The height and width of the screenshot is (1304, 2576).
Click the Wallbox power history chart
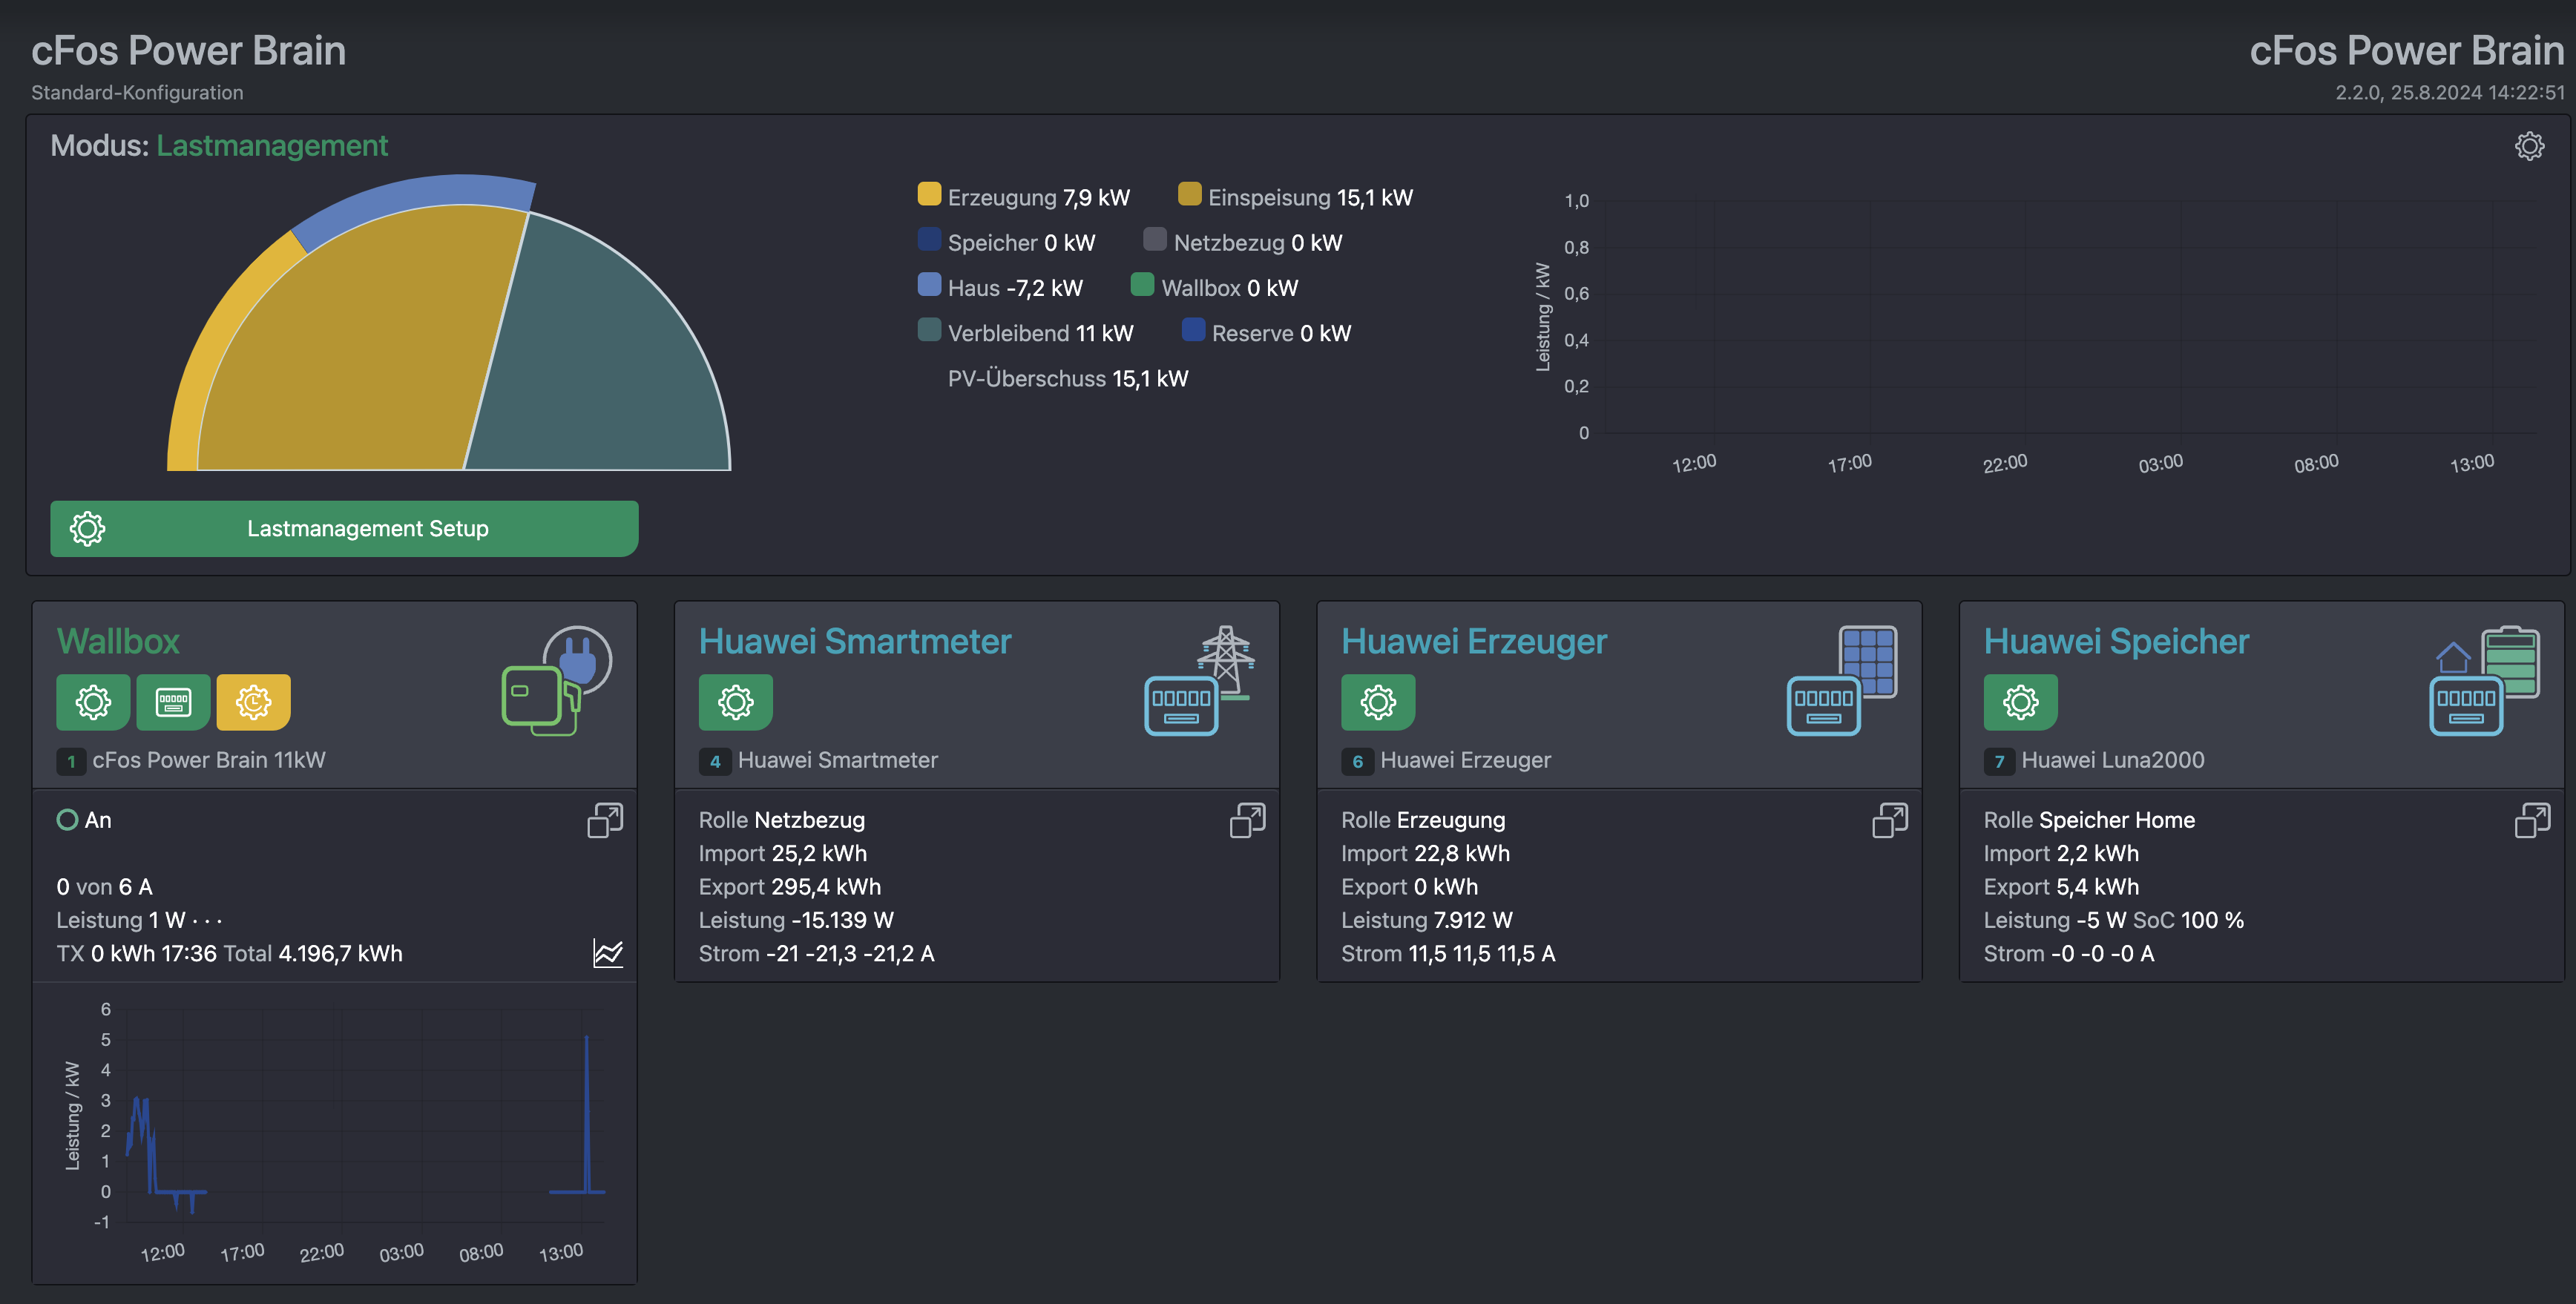[x=335, y=1132]
